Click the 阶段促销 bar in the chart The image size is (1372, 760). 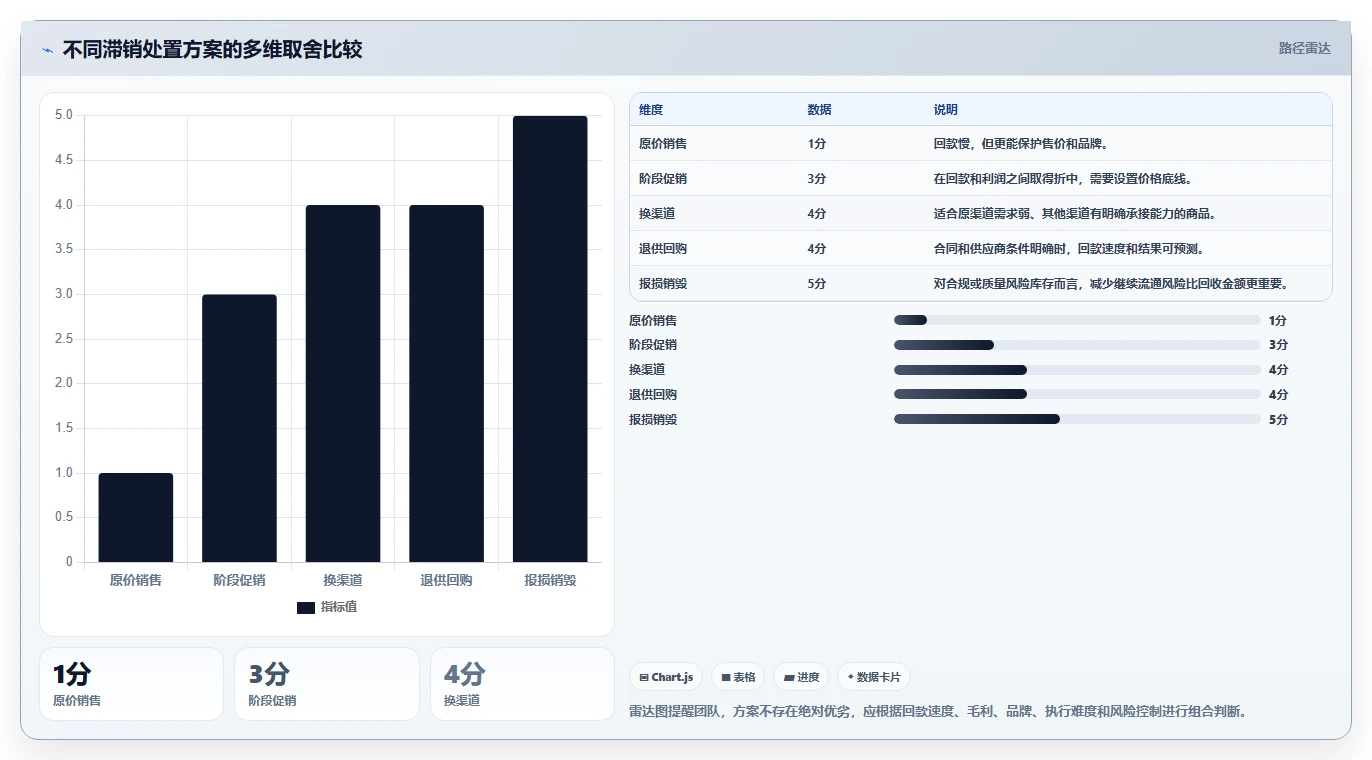point(239,428)
